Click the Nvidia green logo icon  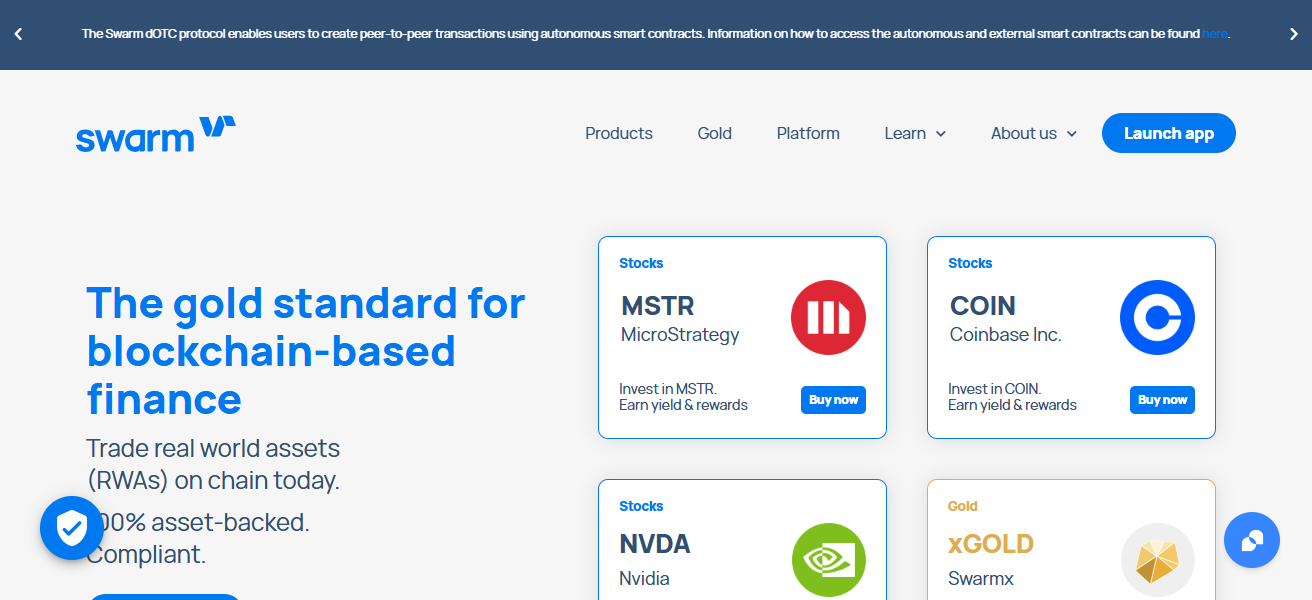point(828,561)
